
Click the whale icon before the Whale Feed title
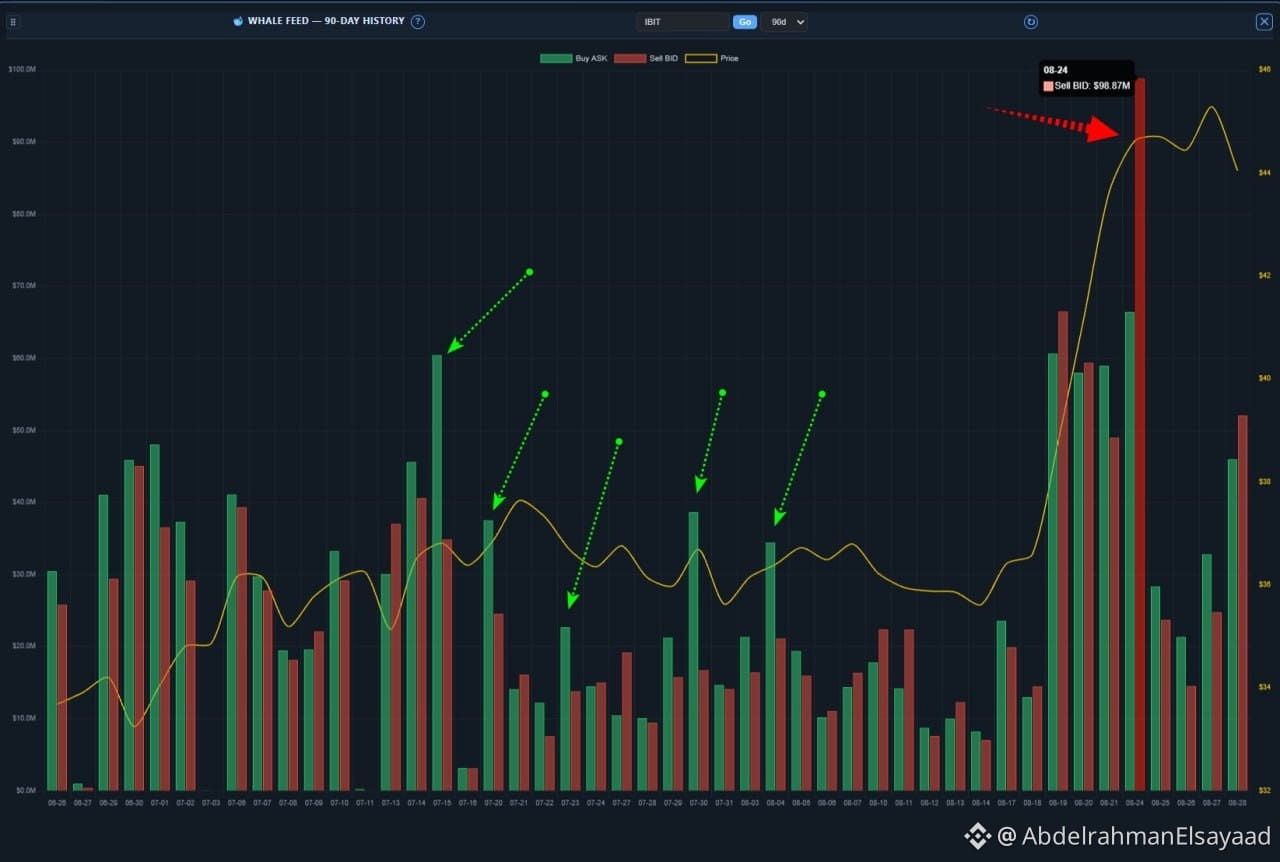click(238, 22)
